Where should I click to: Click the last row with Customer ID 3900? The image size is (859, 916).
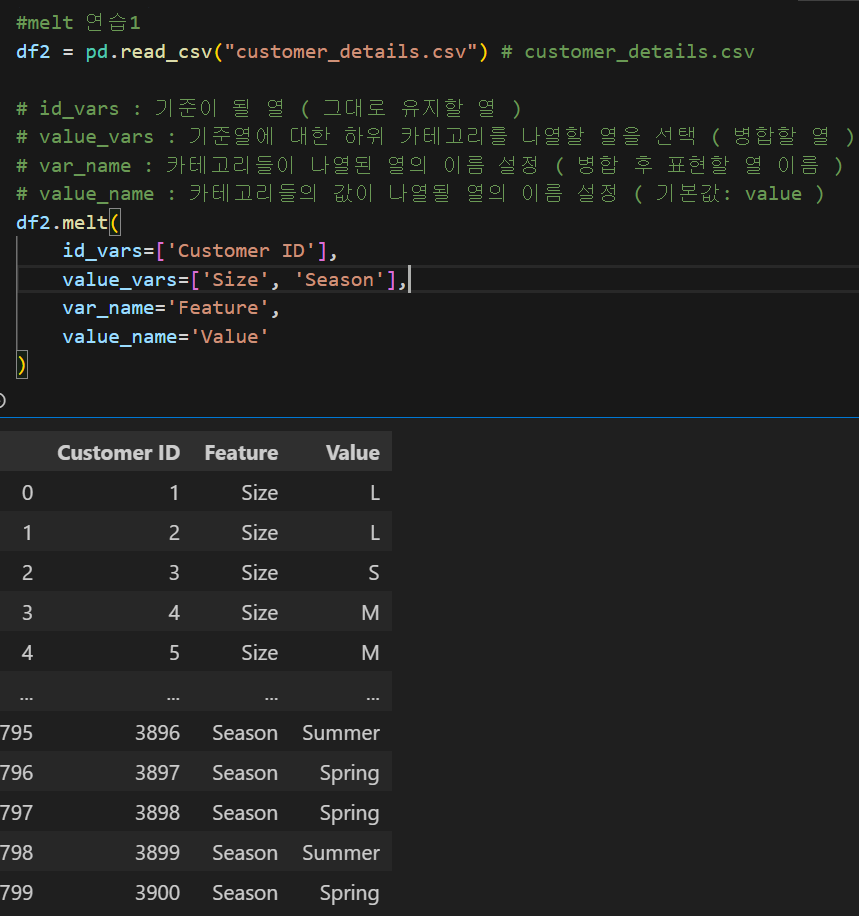click(x=196, y=893)
